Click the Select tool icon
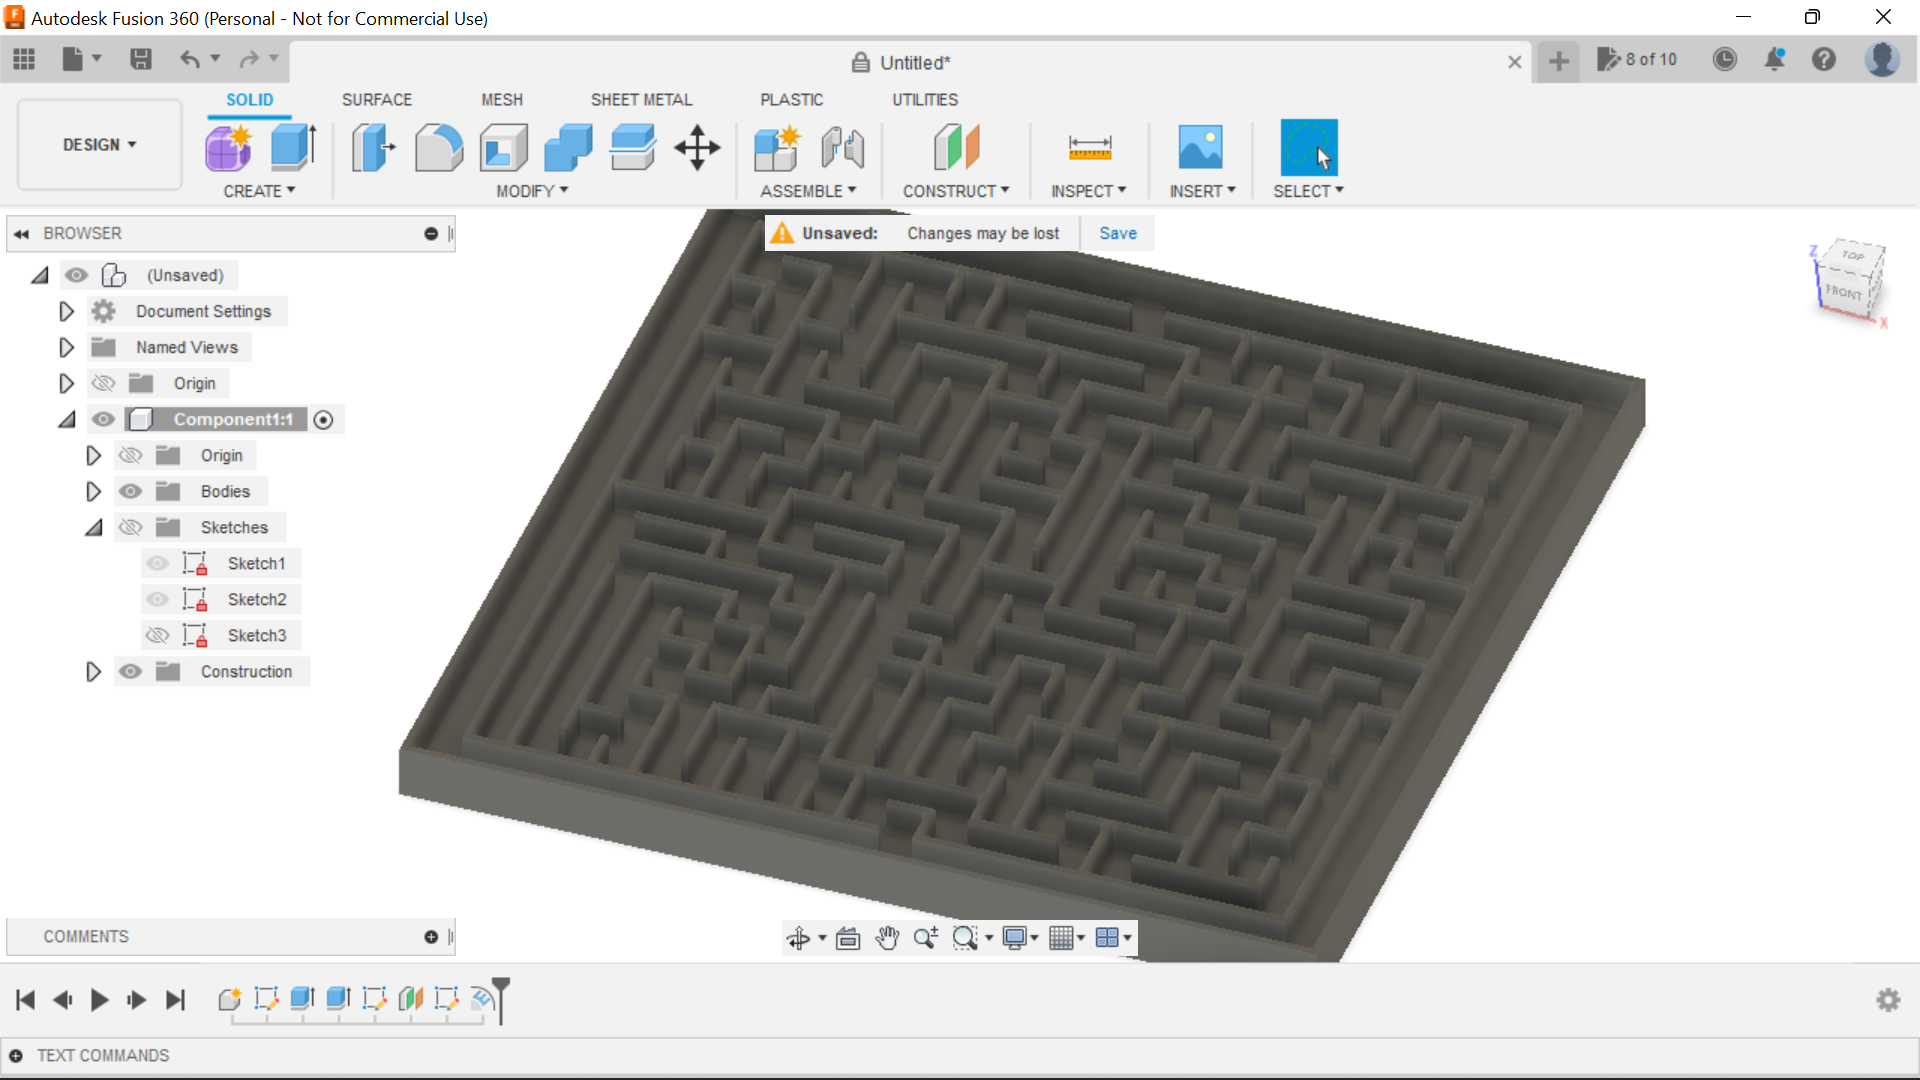The width and height of the screenshot is (1920, 1080). coord(1308,147)
